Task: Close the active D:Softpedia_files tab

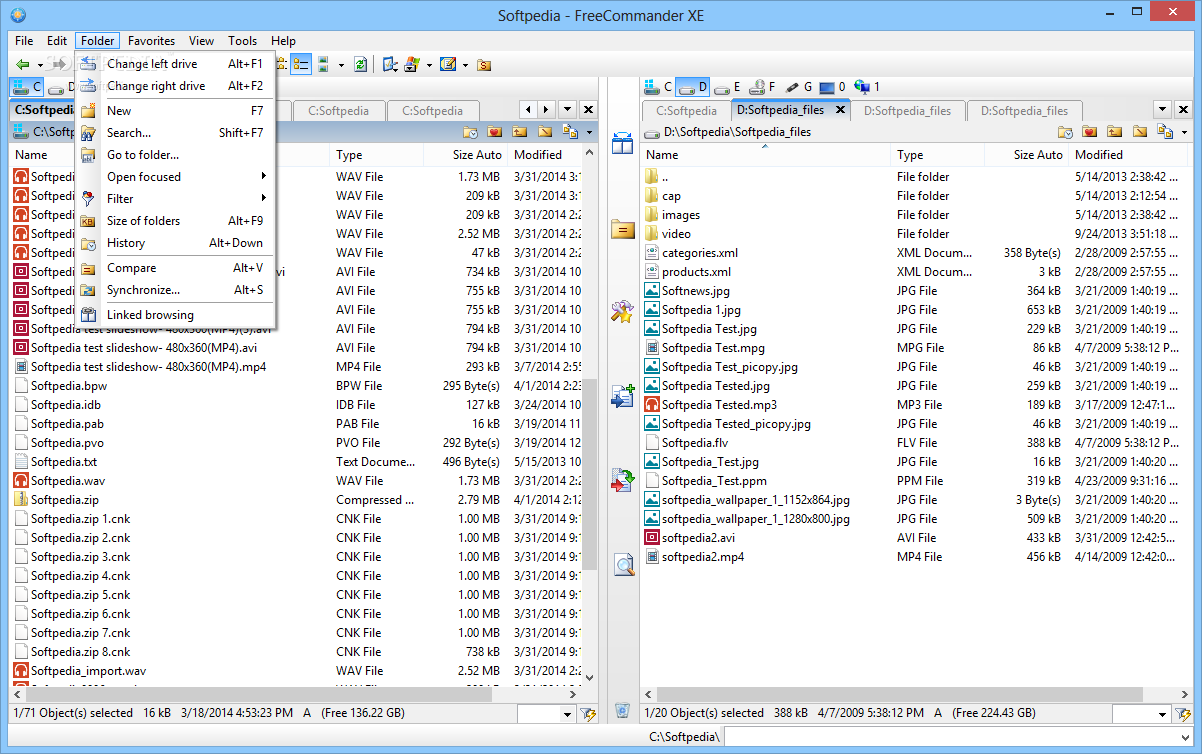Action: tap(840, 110)
